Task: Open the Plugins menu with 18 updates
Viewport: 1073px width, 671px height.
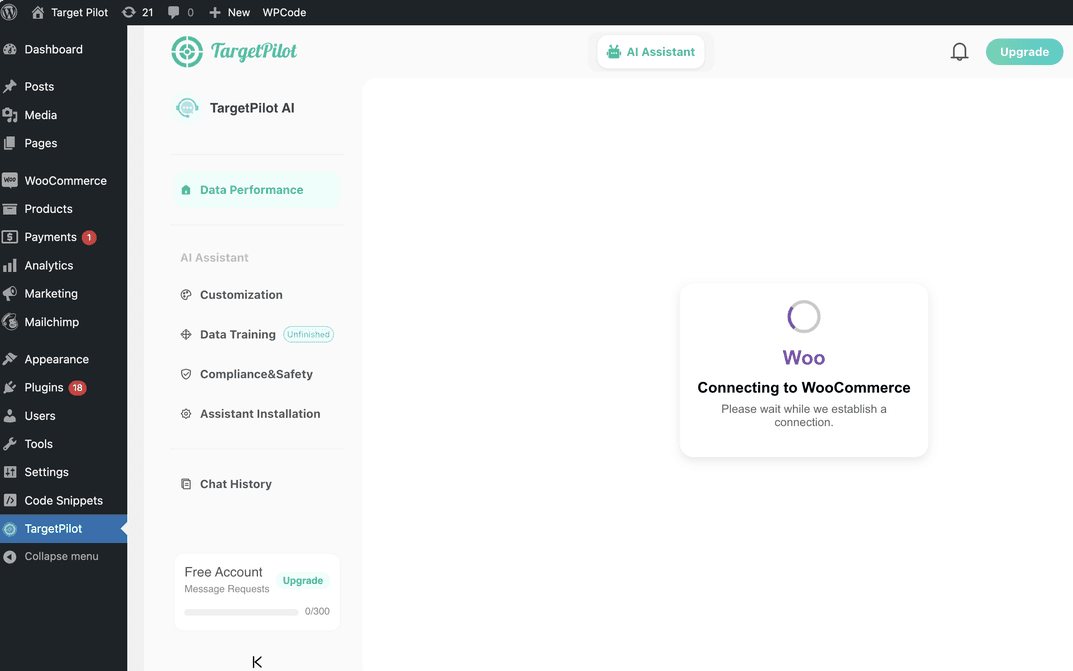Action: coord(64,387)
